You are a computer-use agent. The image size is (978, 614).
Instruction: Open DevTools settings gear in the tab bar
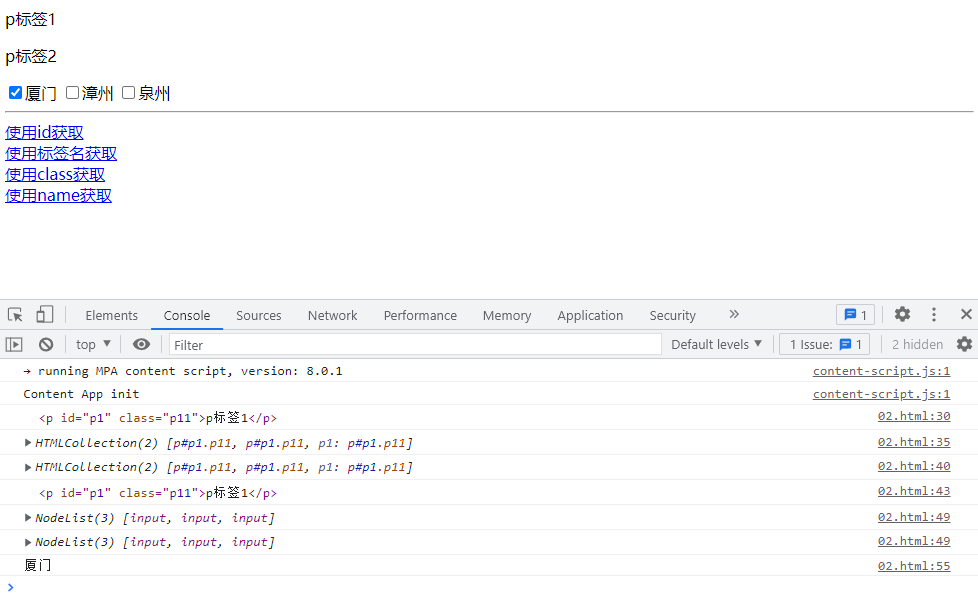click(902, 315)
